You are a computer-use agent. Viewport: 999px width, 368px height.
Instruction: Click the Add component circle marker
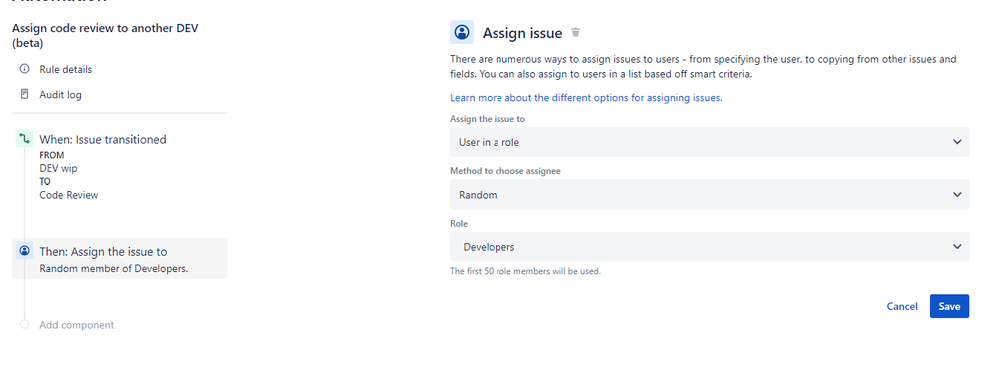tap(24, 324)
